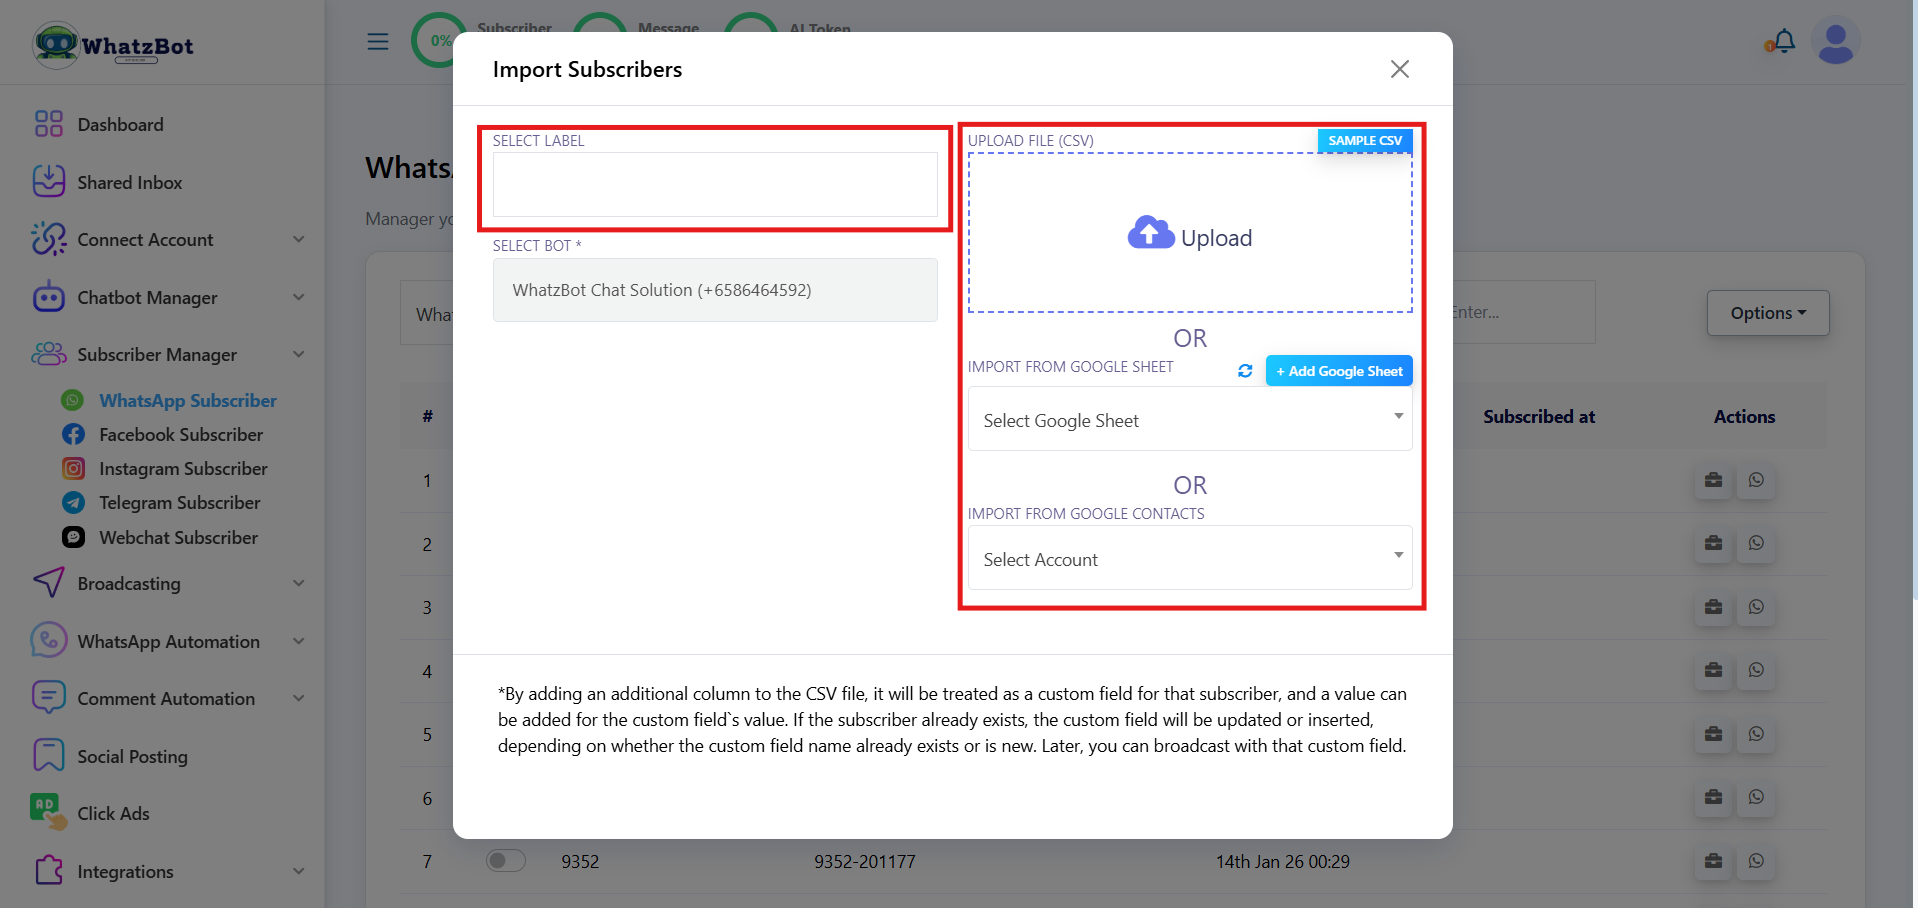Click the green WhatsApp icon beside WhatsApp Subscriber
Screen dimensions: 1918x908
pos(73,400)
